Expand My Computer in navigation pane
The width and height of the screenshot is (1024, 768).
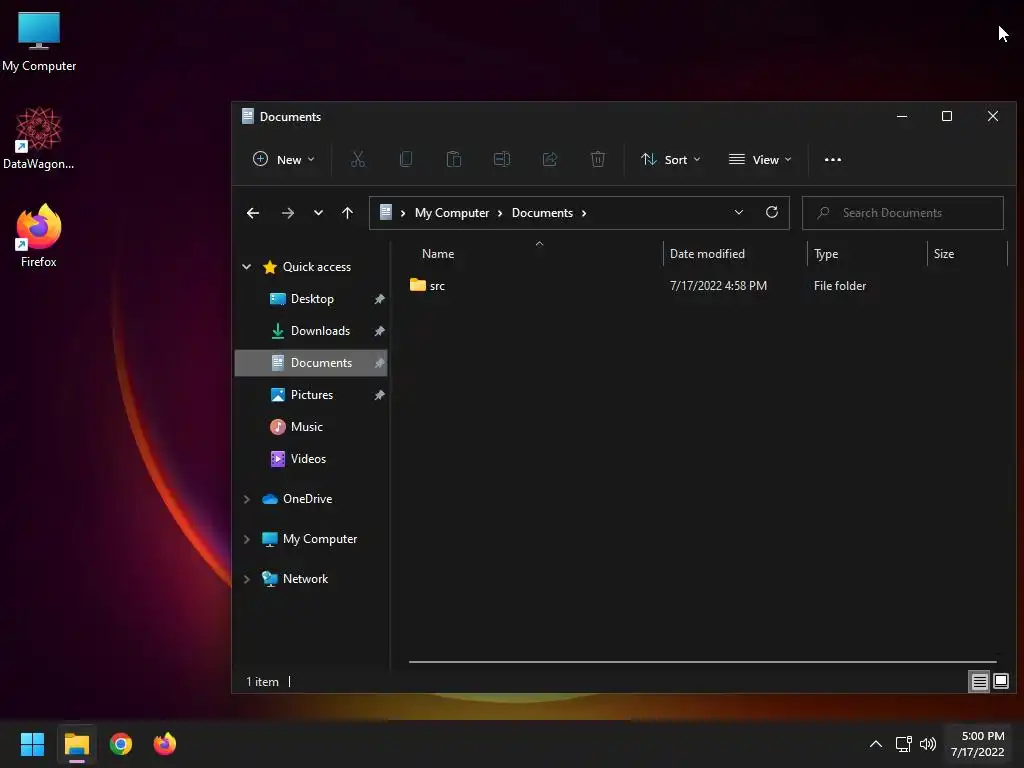pos(247,539)
